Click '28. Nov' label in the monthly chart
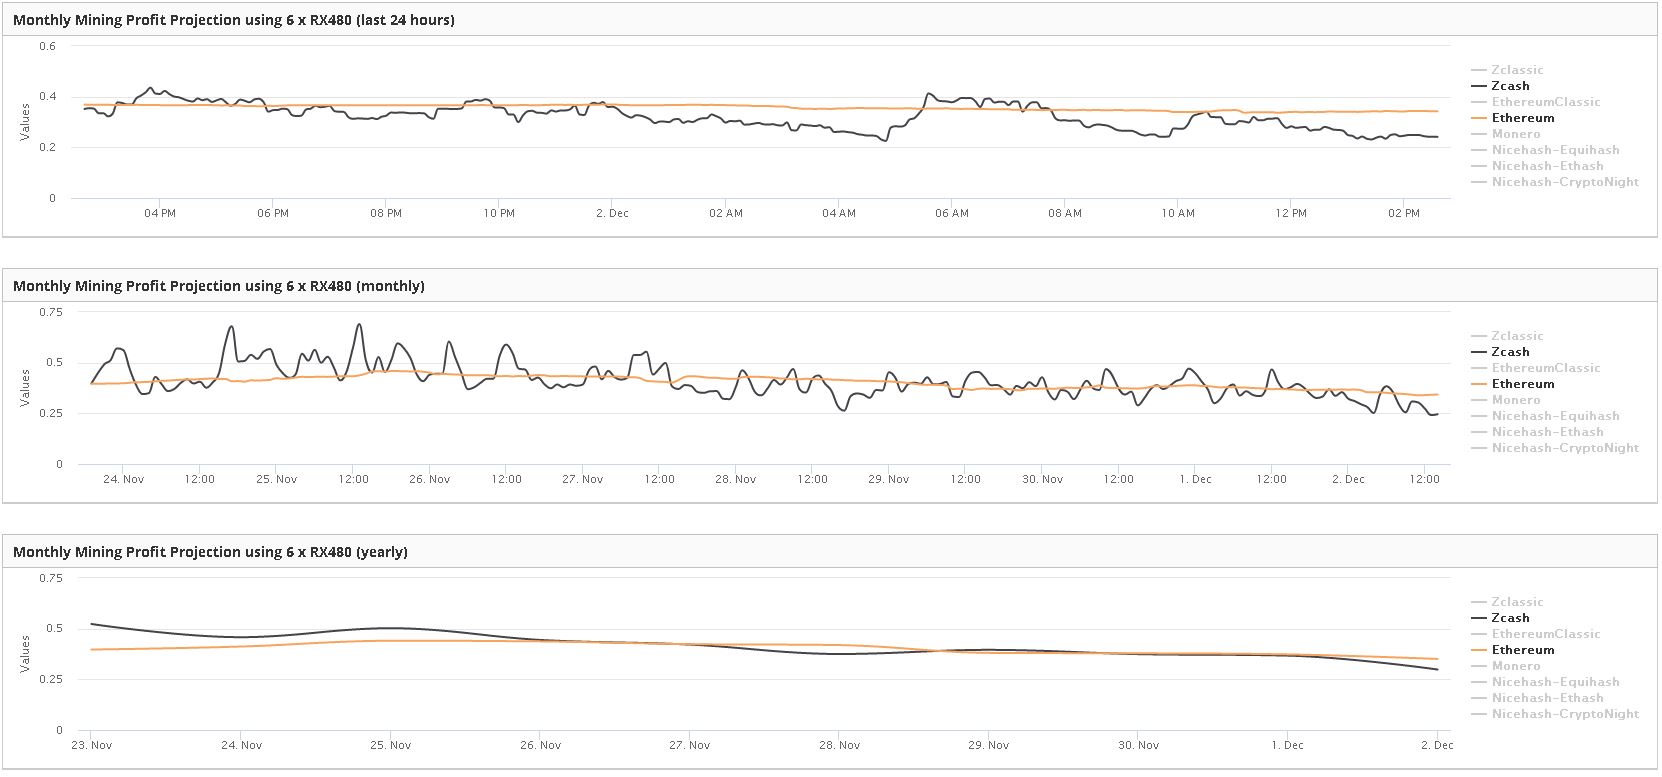The image size is (1662, 777). (736, 480)
